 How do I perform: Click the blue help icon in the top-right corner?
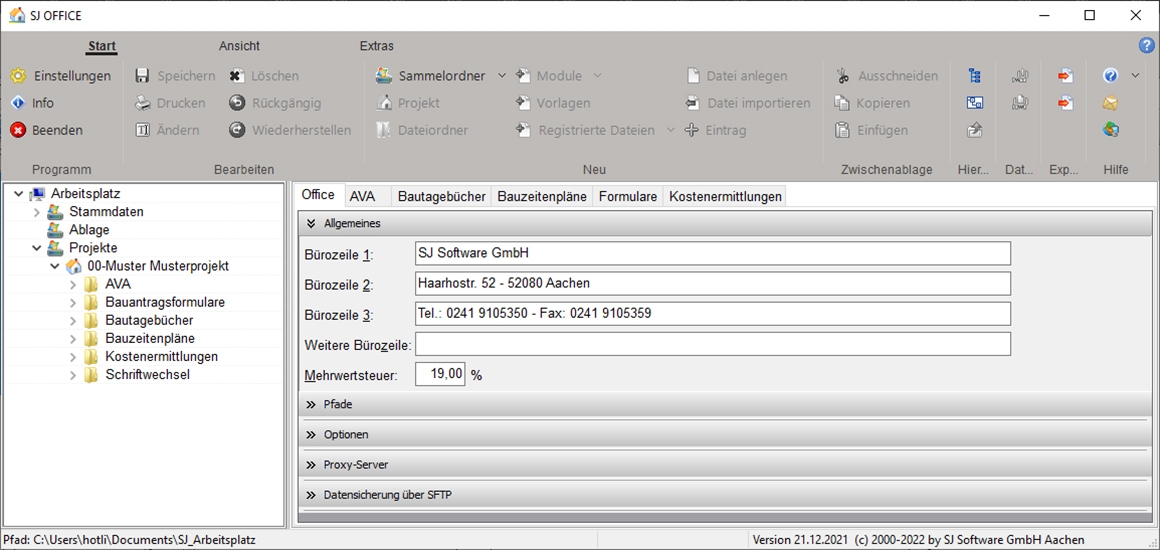[x=1146, y=45]
